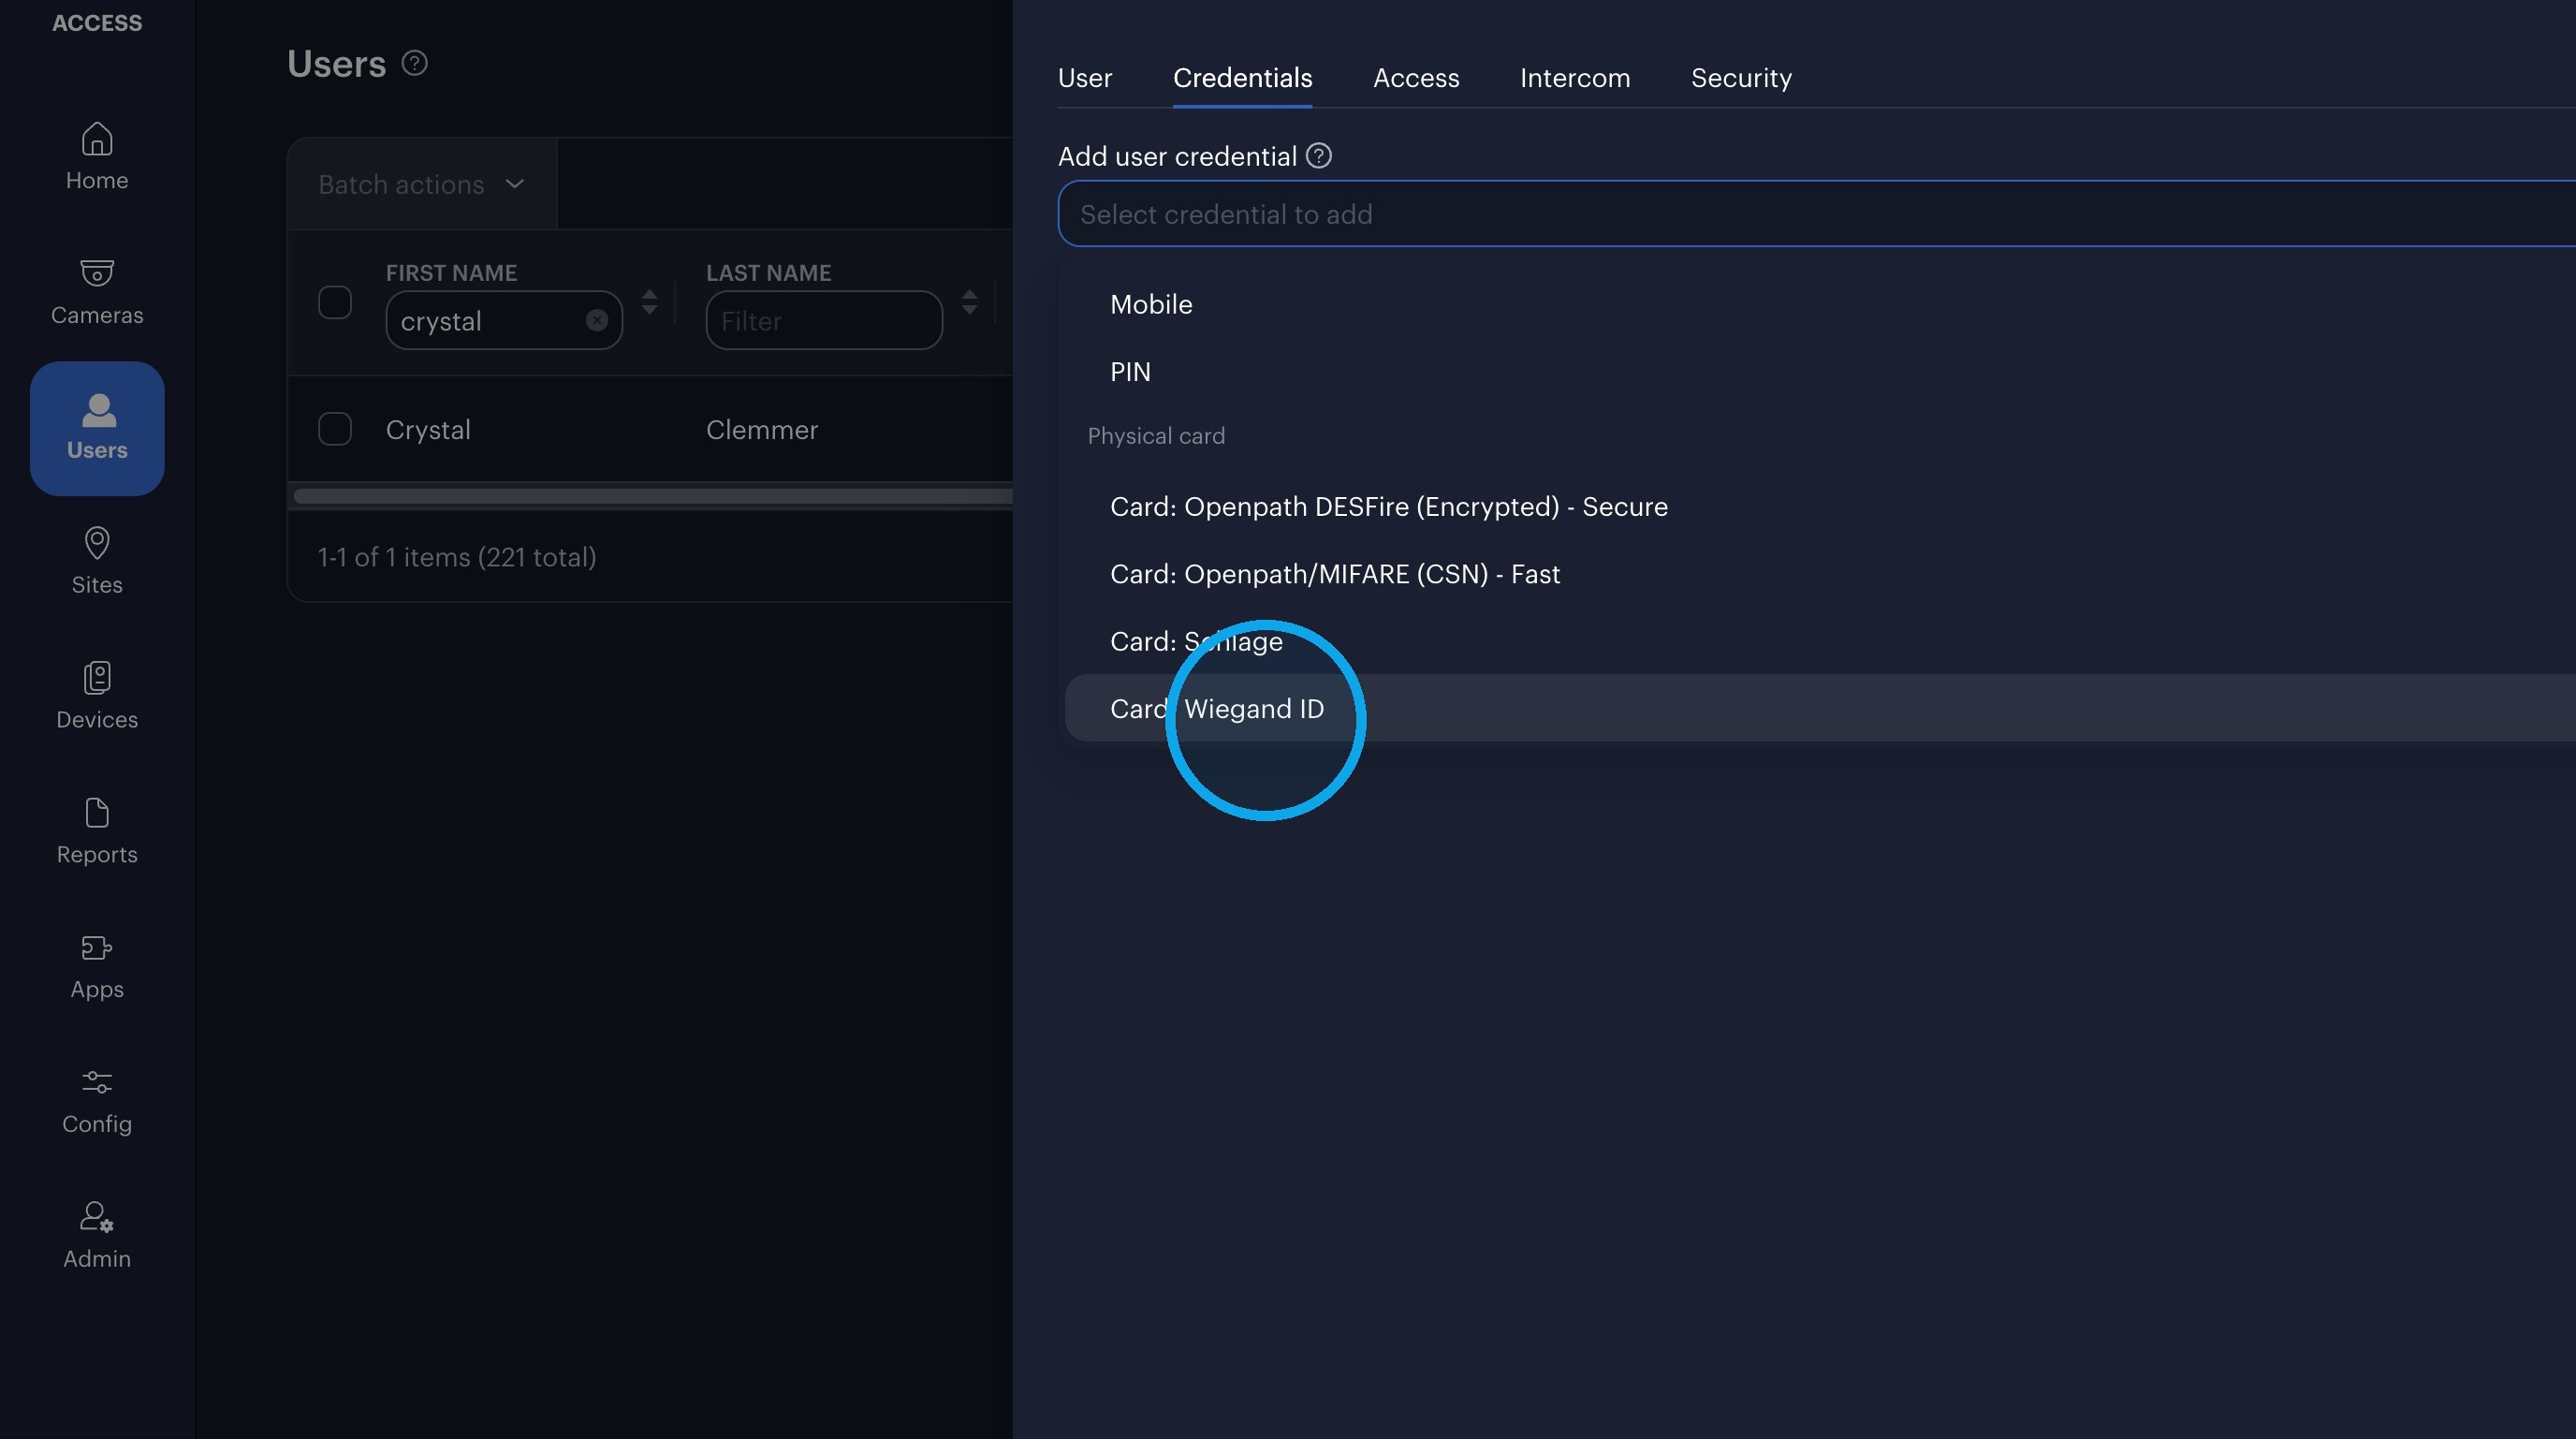2576x1439 pixels.
Task: Click the users table horizontal scrollbar
Action: (653, 496)
